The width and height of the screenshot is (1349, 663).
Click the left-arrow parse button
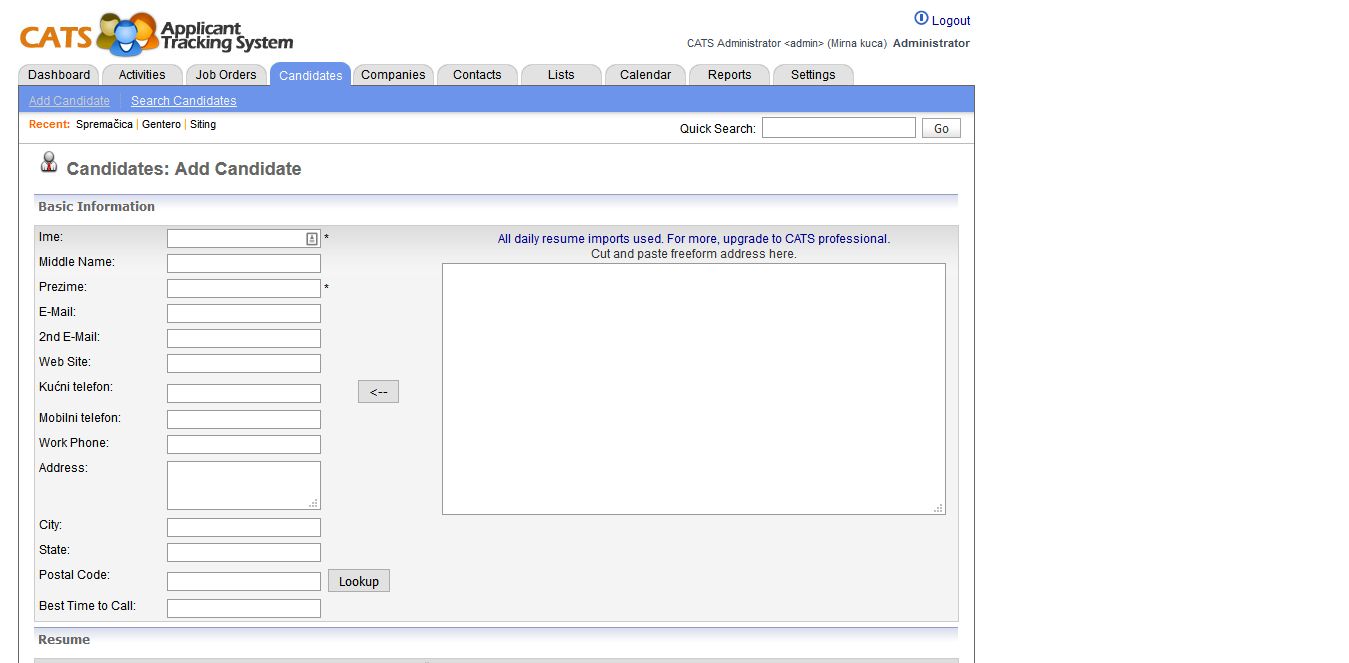(x=378, y=391)
